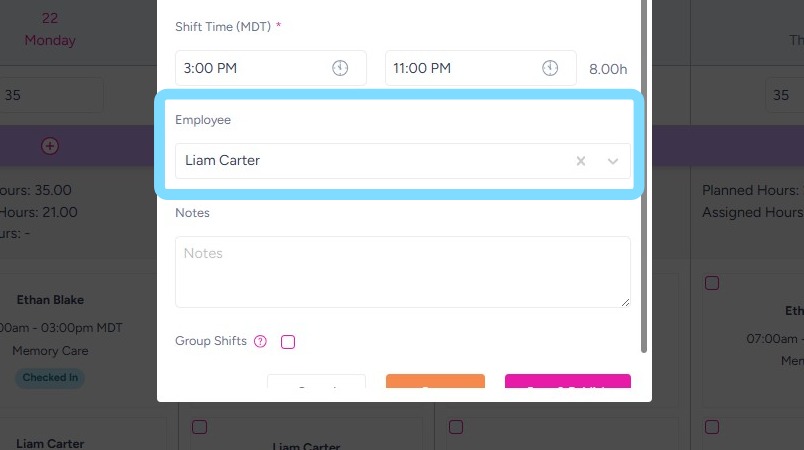The width and height of the screenshot is (804, 450).
Task: Open the shift start time clock picker
Action: (340, 68)
